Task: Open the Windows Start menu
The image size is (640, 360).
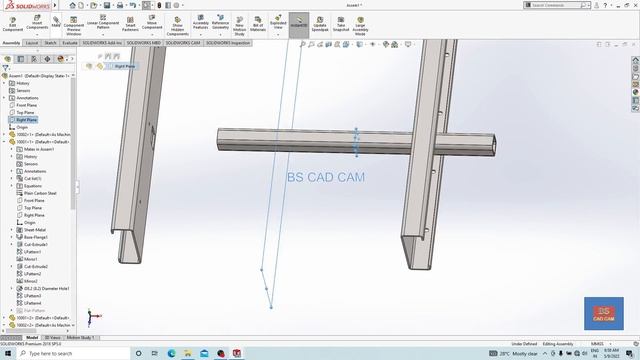Action: [x=8, y=353]
